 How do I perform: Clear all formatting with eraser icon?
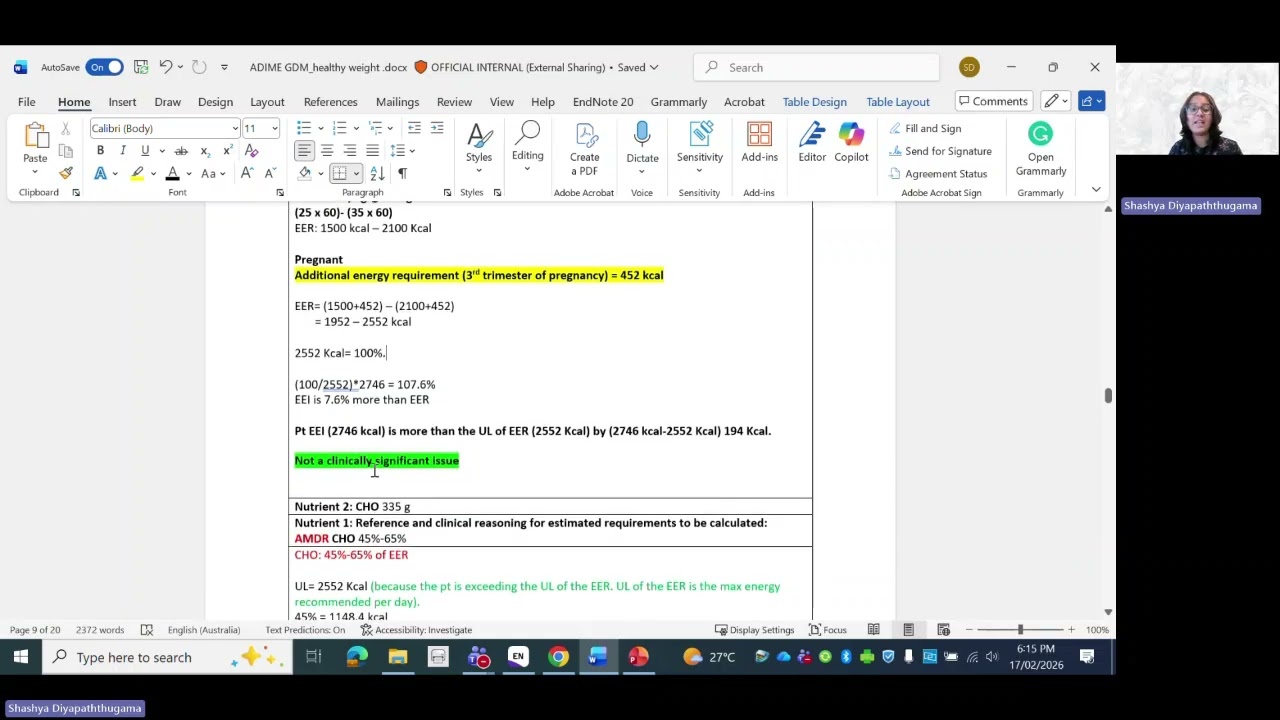pyautogui.click(x=252, y=151)
